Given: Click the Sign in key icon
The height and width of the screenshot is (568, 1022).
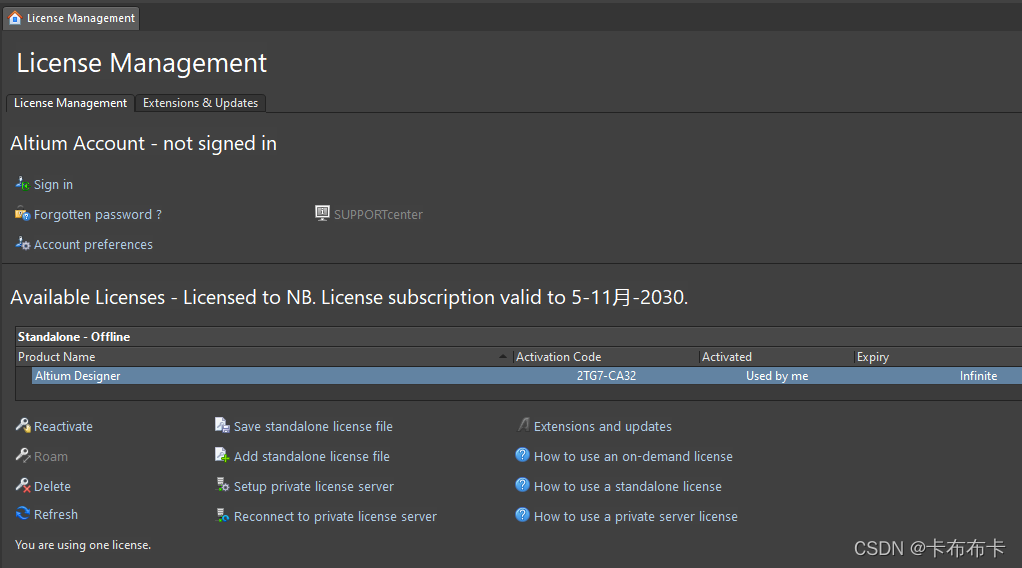Looking at the screenshot, I should [23, 184].
